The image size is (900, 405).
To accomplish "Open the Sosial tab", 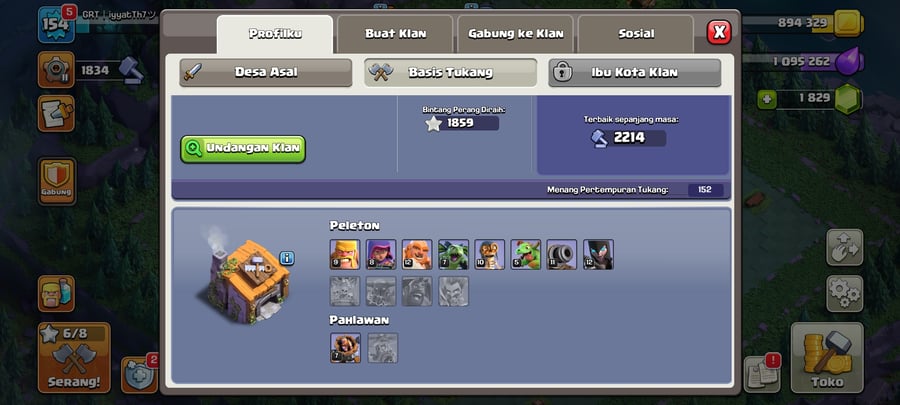I will tap(636, 34).
